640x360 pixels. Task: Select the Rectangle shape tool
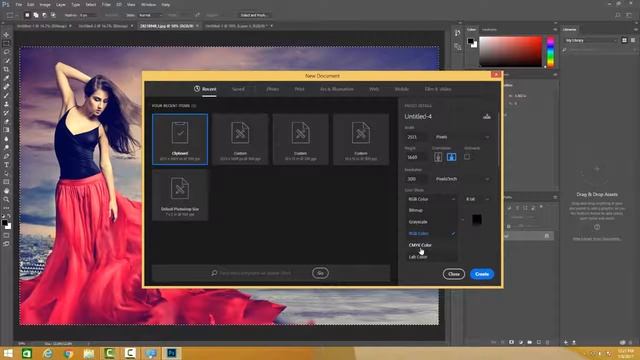pyautogui.click(x=6, y=182)
